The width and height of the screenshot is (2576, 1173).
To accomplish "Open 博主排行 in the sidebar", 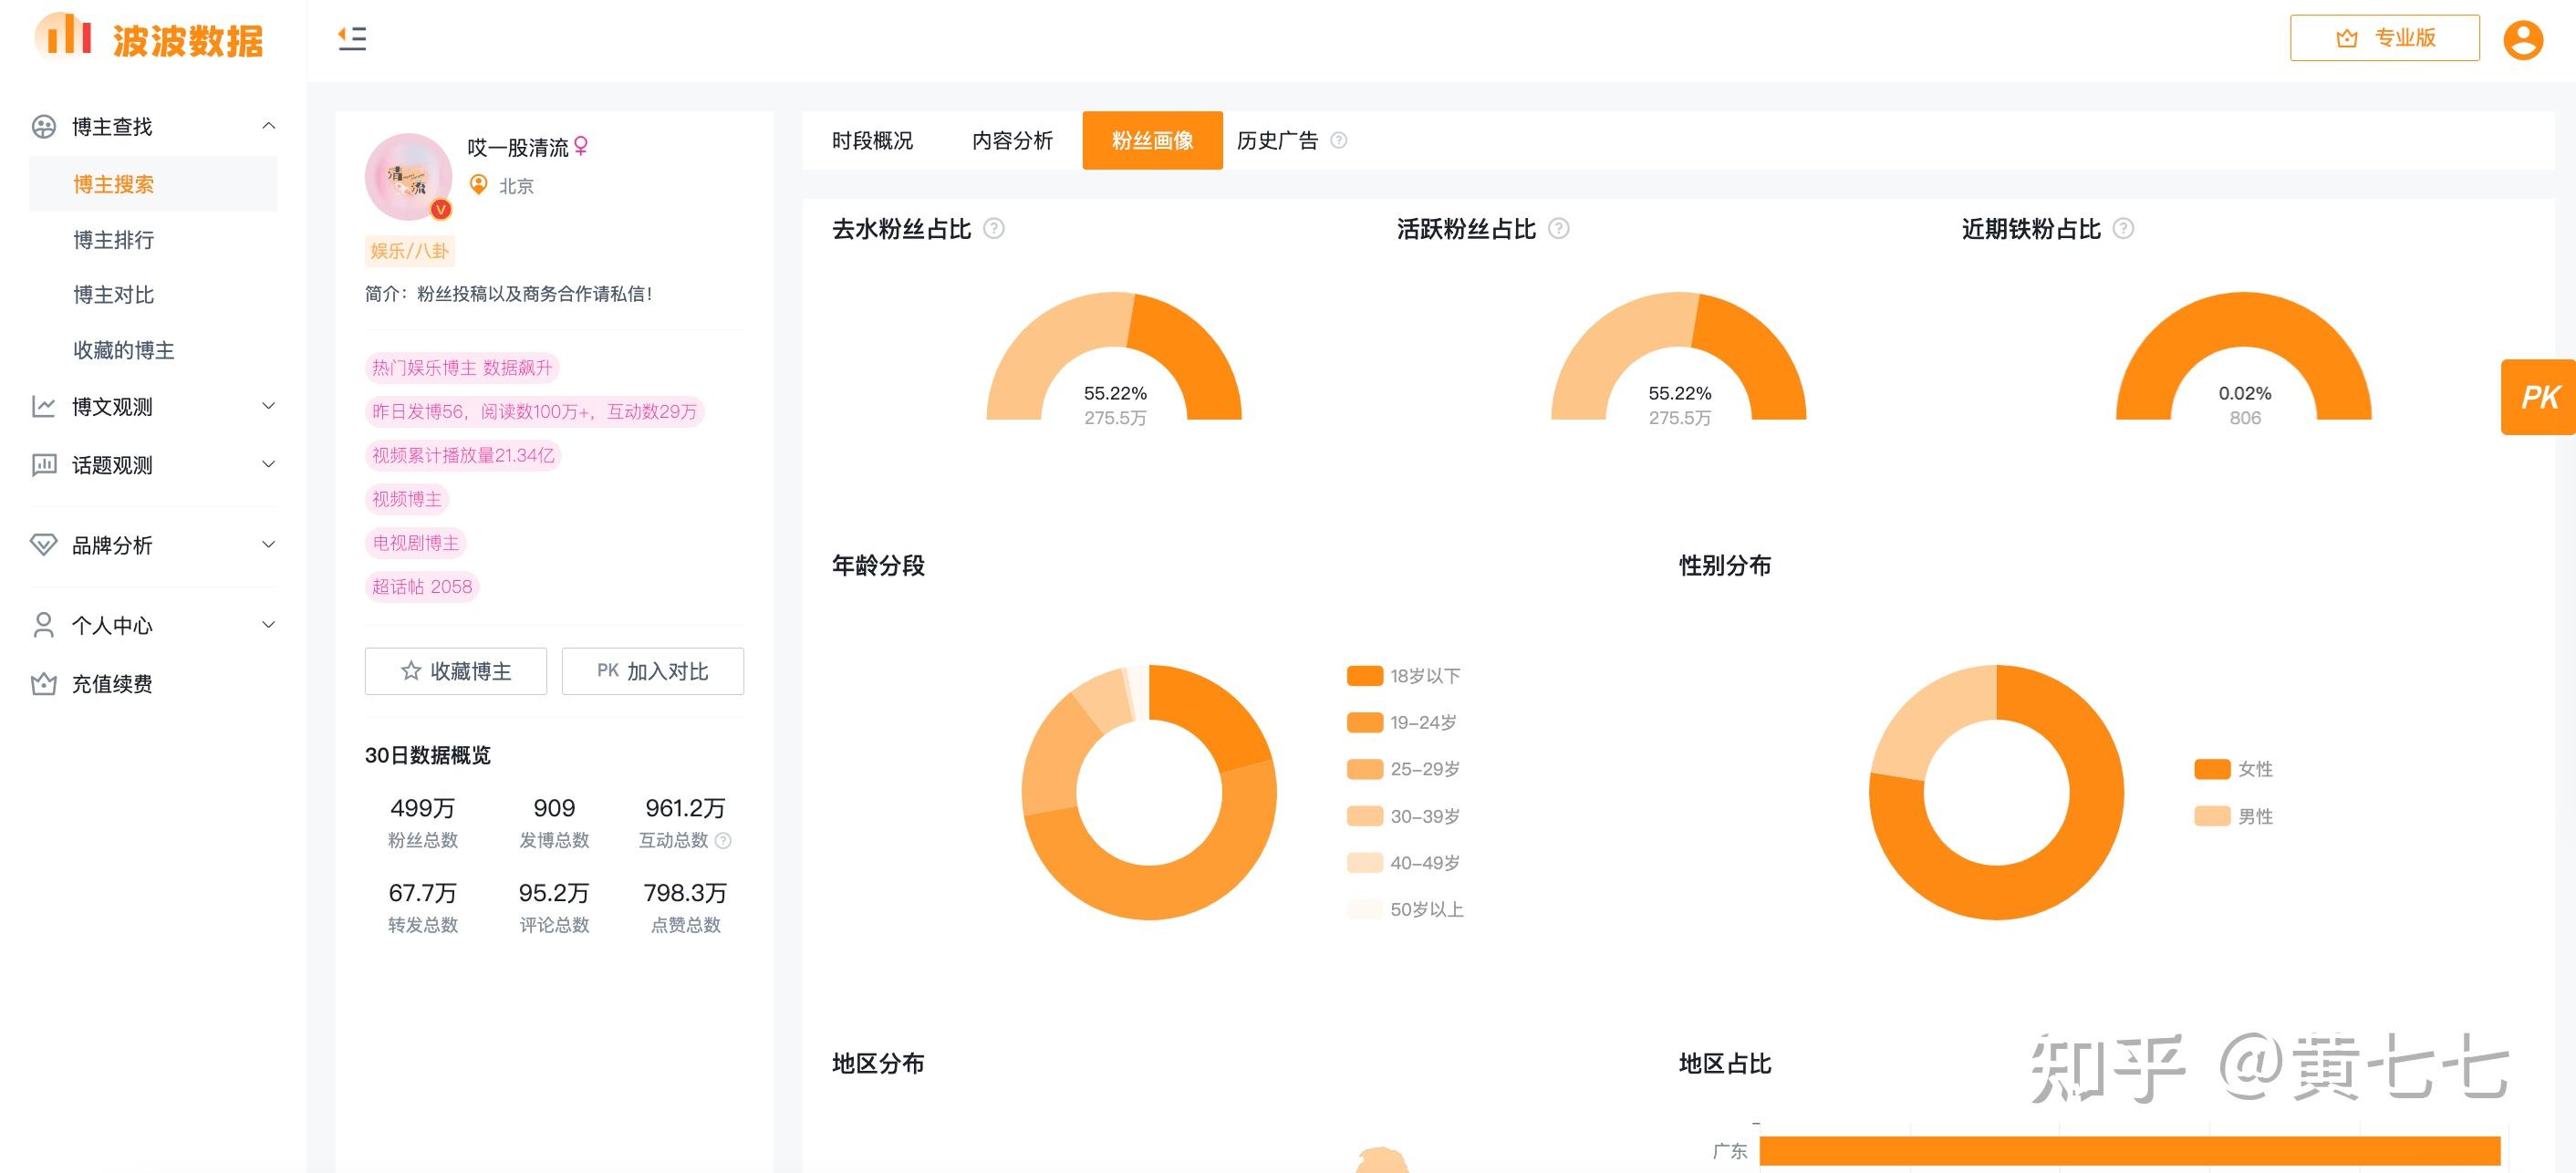I will (x=114, y=240).
